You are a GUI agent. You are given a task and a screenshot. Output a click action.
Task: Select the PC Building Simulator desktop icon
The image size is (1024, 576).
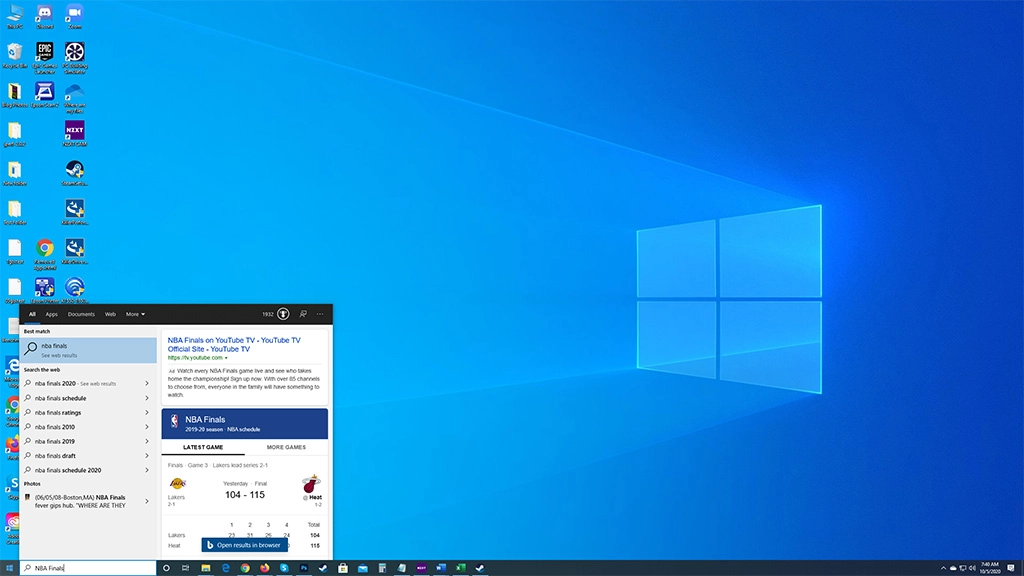[74, 57]
